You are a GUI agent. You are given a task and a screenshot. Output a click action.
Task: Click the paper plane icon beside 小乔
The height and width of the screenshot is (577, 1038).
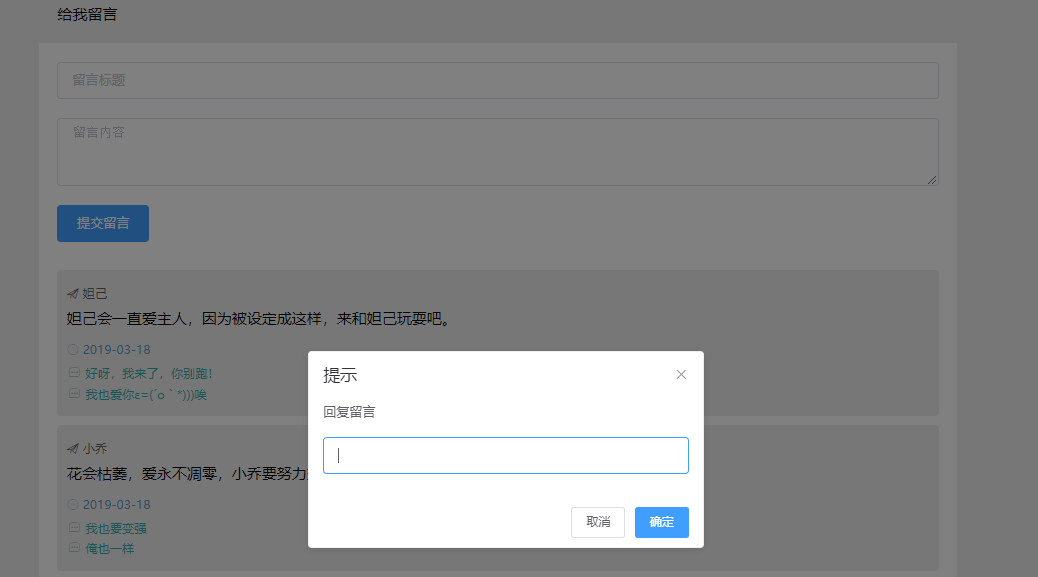click(x=73, y=449)
